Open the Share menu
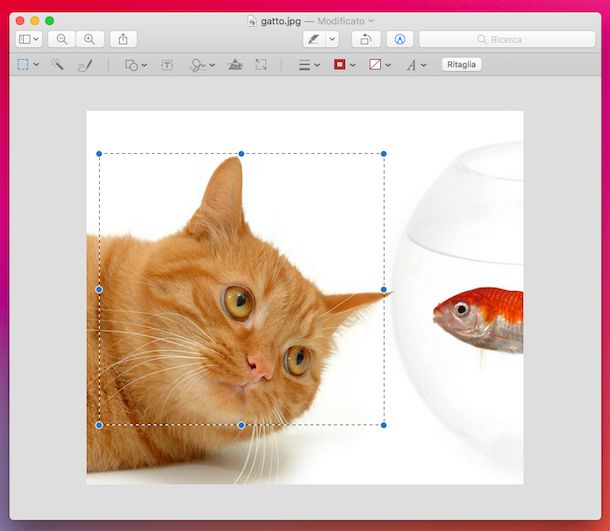The width and height of the screenshot is (610, 531). pyautogui.click(x=123, y=39)
